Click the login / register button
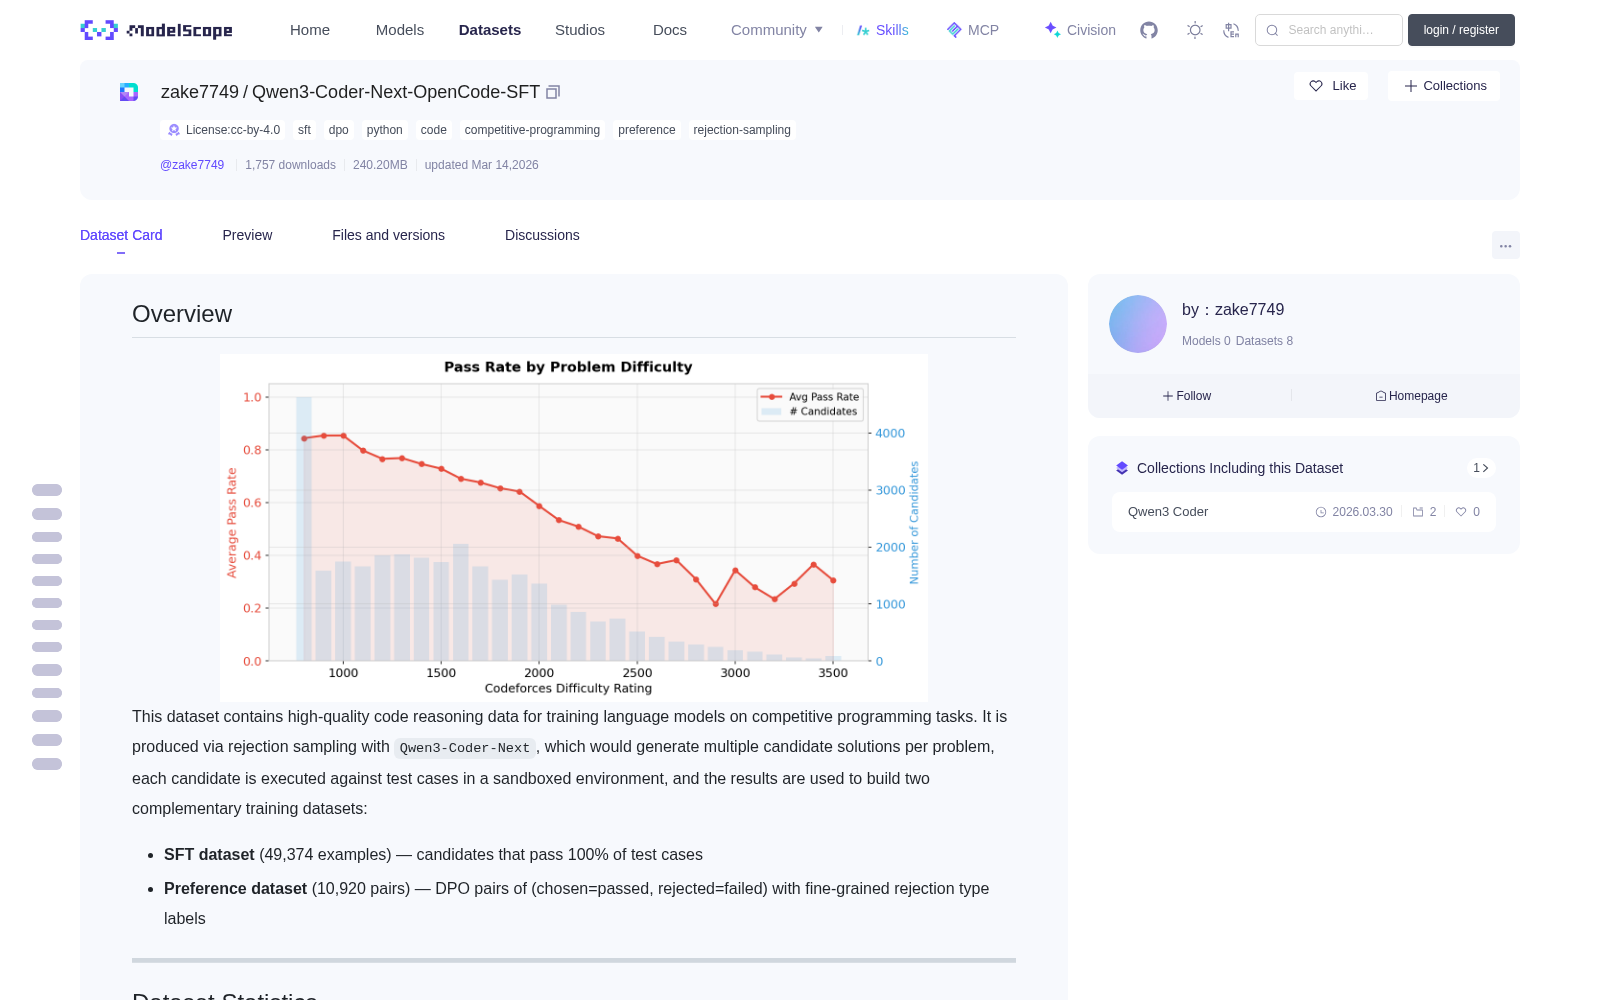 click(x=1461, y=30)
